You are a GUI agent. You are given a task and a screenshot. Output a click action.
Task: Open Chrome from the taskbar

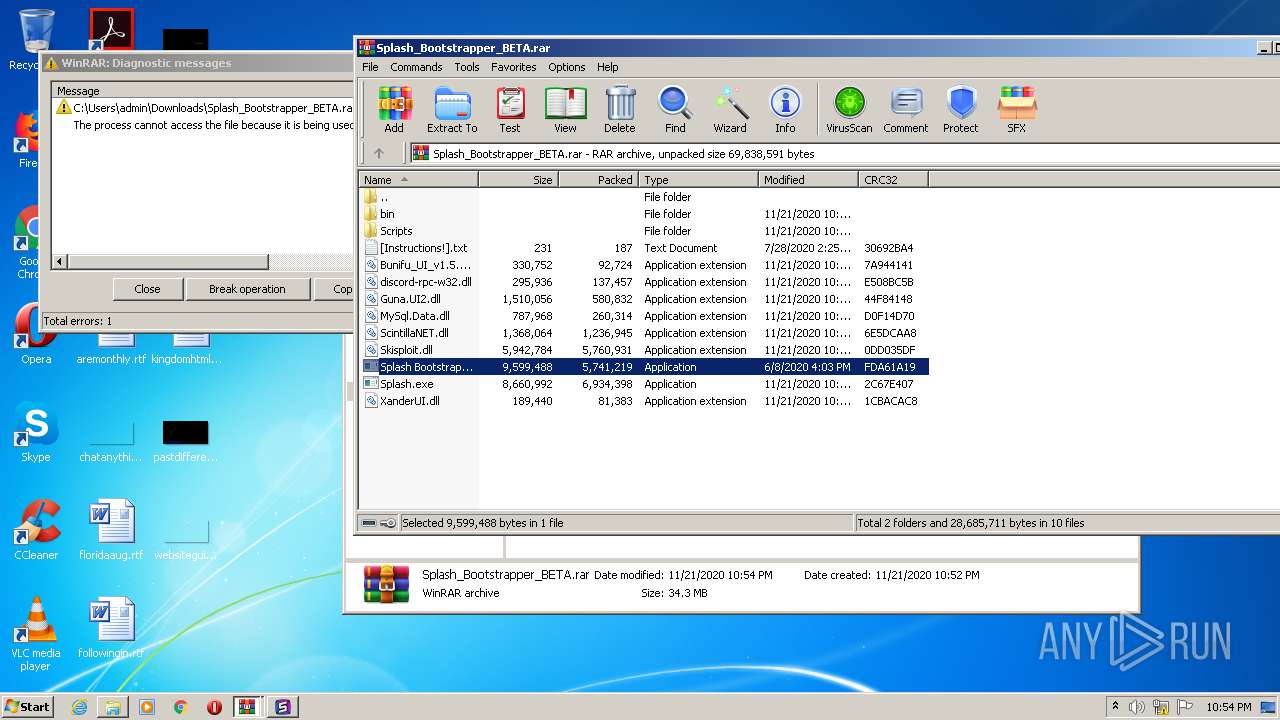180,707
